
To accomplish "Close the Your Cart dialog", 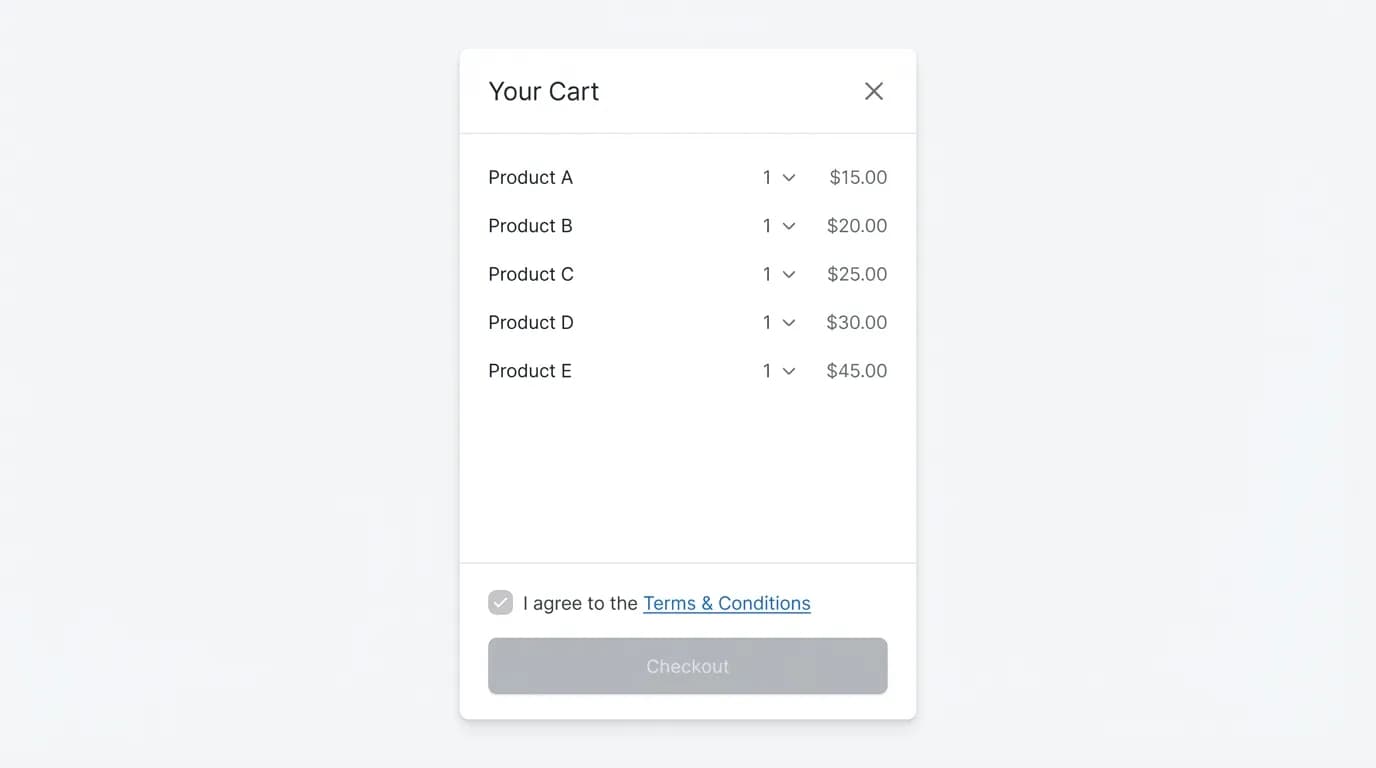I will click(874, 91).
